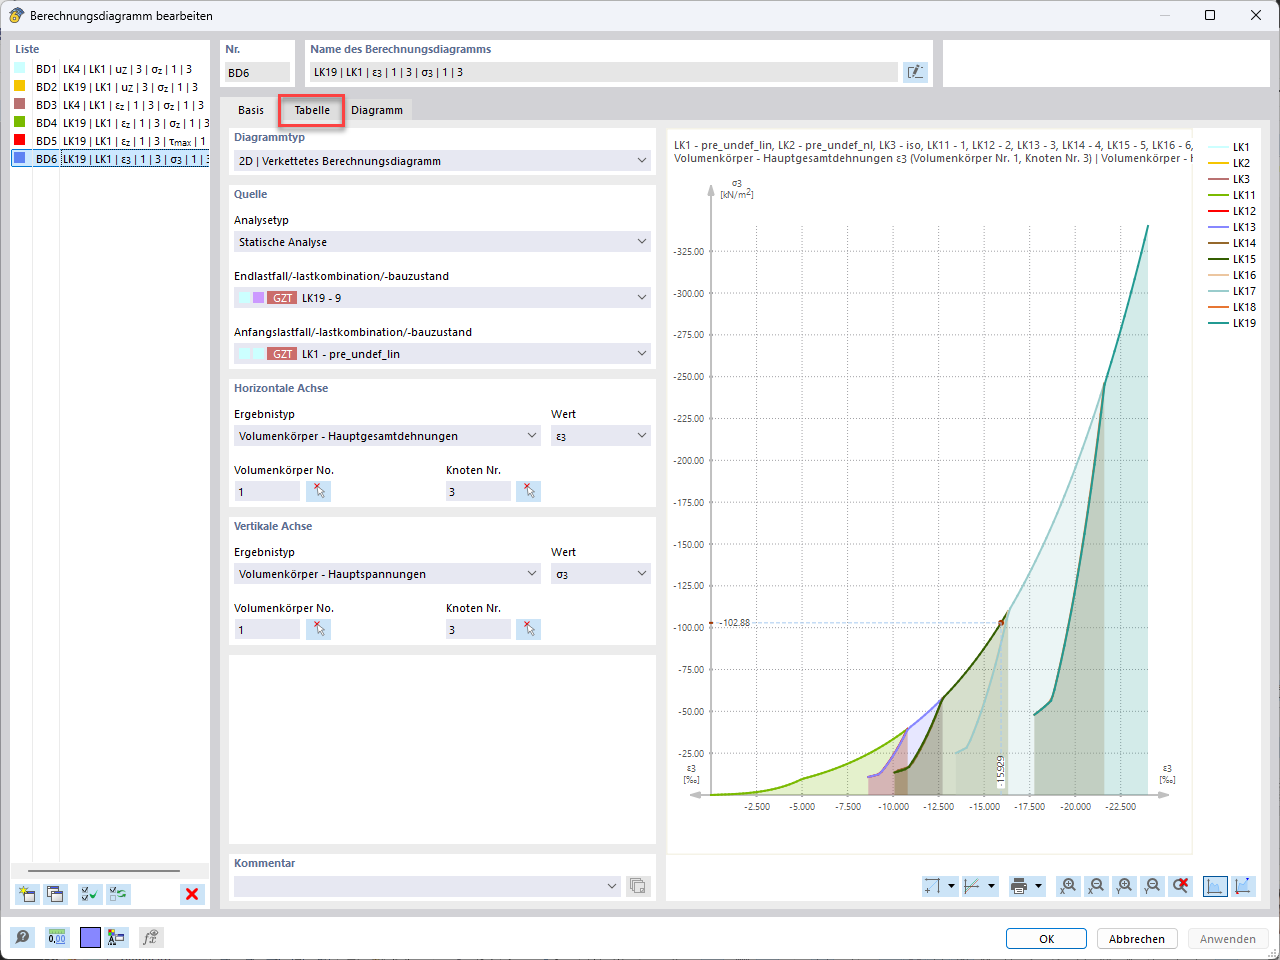
Task: Toggle the diagram min/max points view
Action: pos(1243,886)
